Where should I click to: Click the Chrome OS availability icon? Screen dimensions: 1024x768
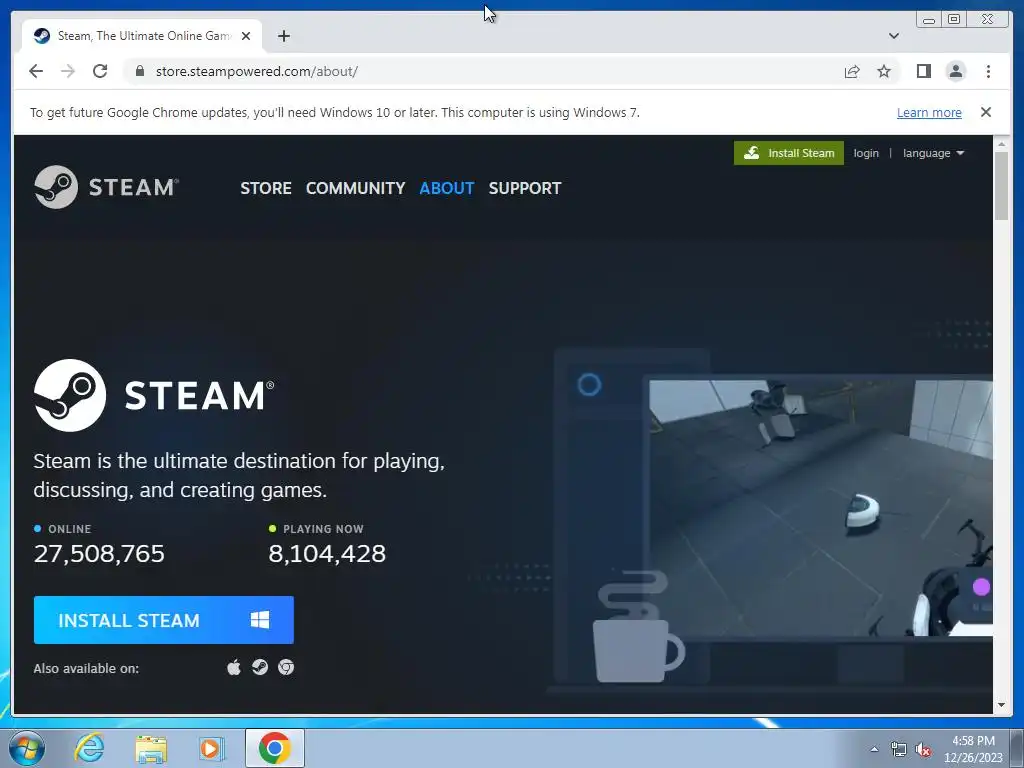coord(286,667)
